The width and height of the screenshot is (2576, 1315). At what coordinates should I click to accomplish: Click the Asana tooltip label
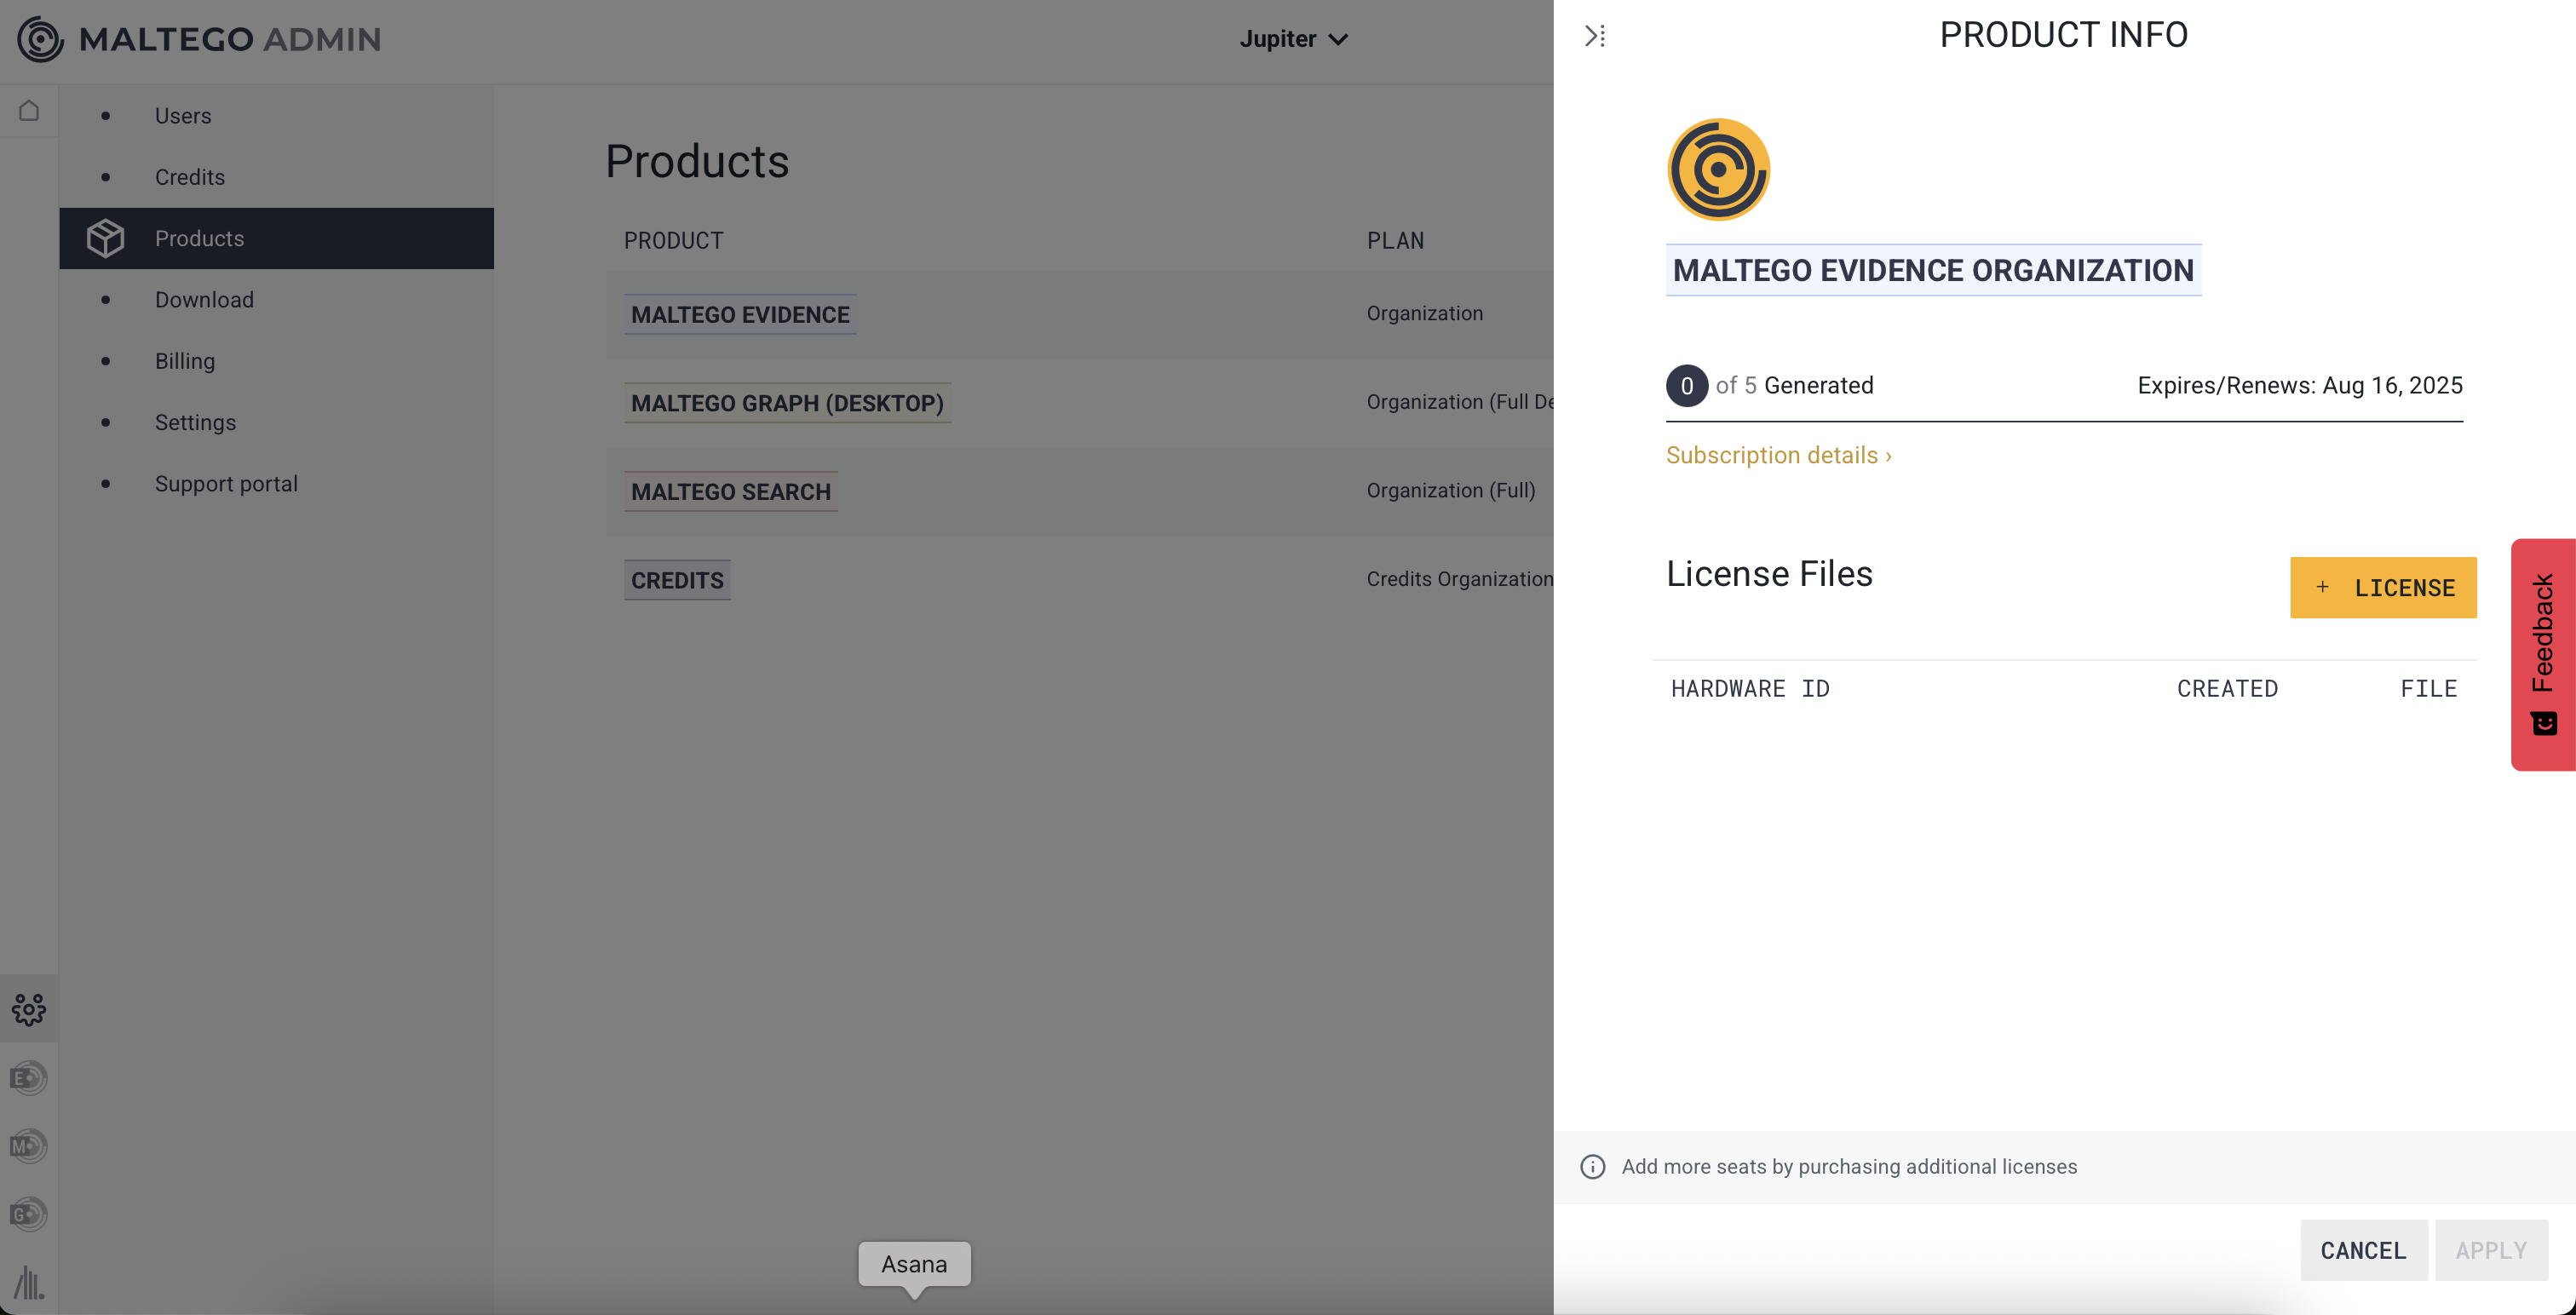(914, 1264)
